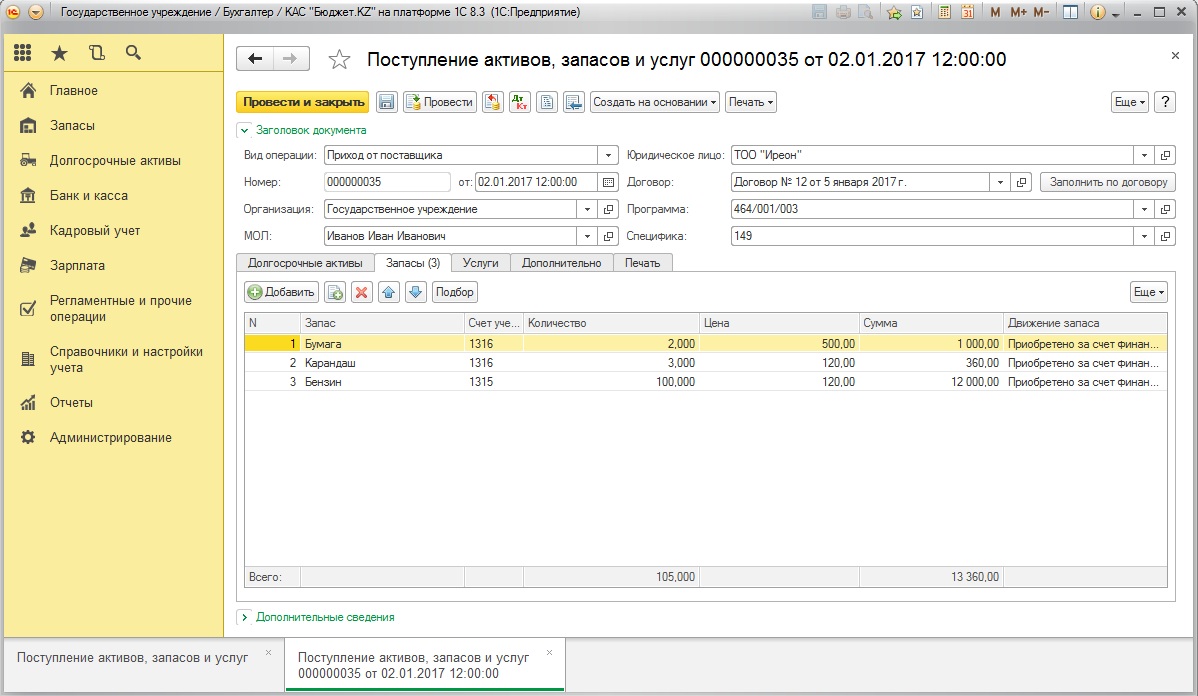Expand Дополнительные сведения section
The height and width of the screenshot is (696, 1198).
[244, 617]
